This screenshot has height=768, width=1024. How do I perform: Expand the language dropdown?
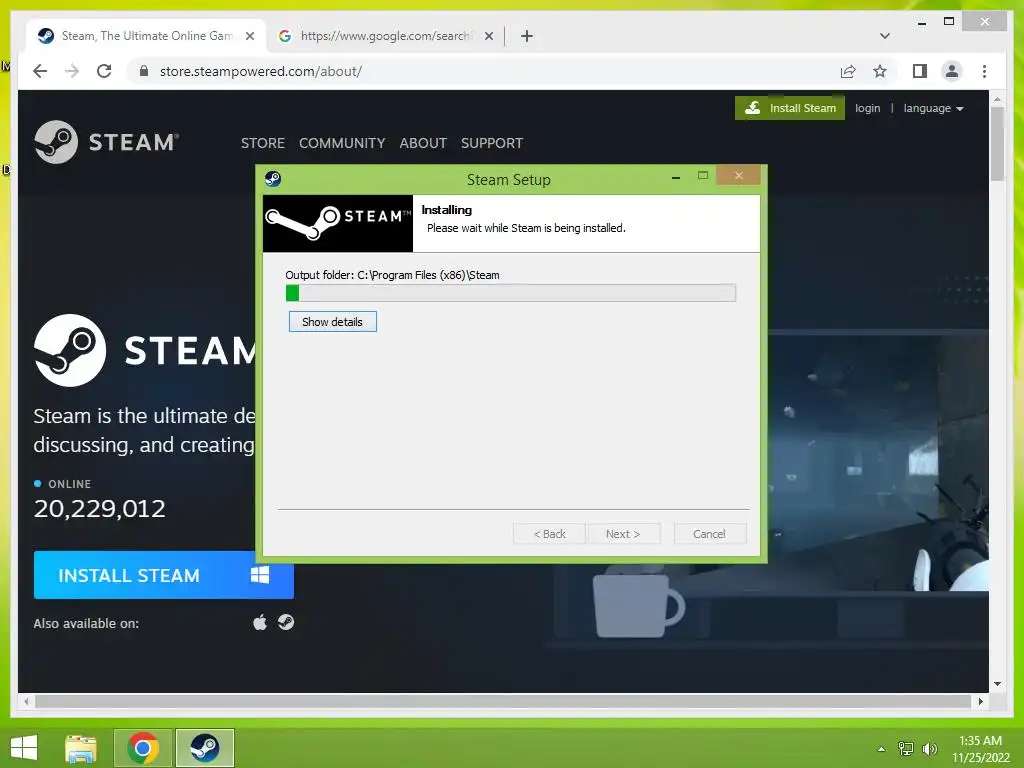[x=933, y=108]
